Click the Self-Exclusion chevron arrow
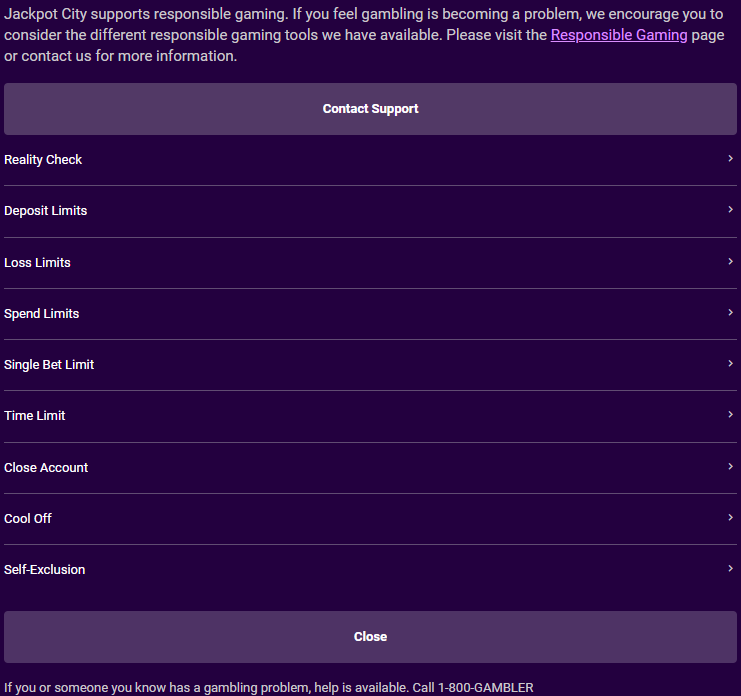 point(730,569)
